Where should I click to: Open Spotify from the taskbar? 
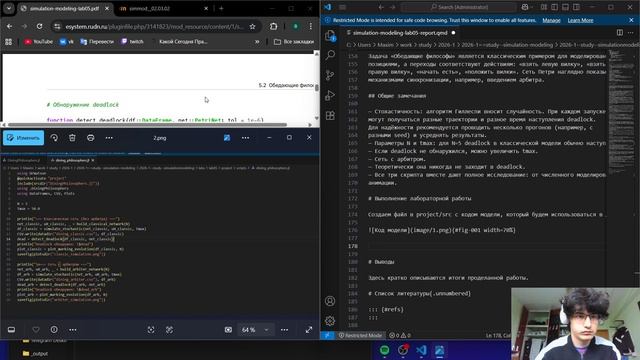tap(384, 350)
